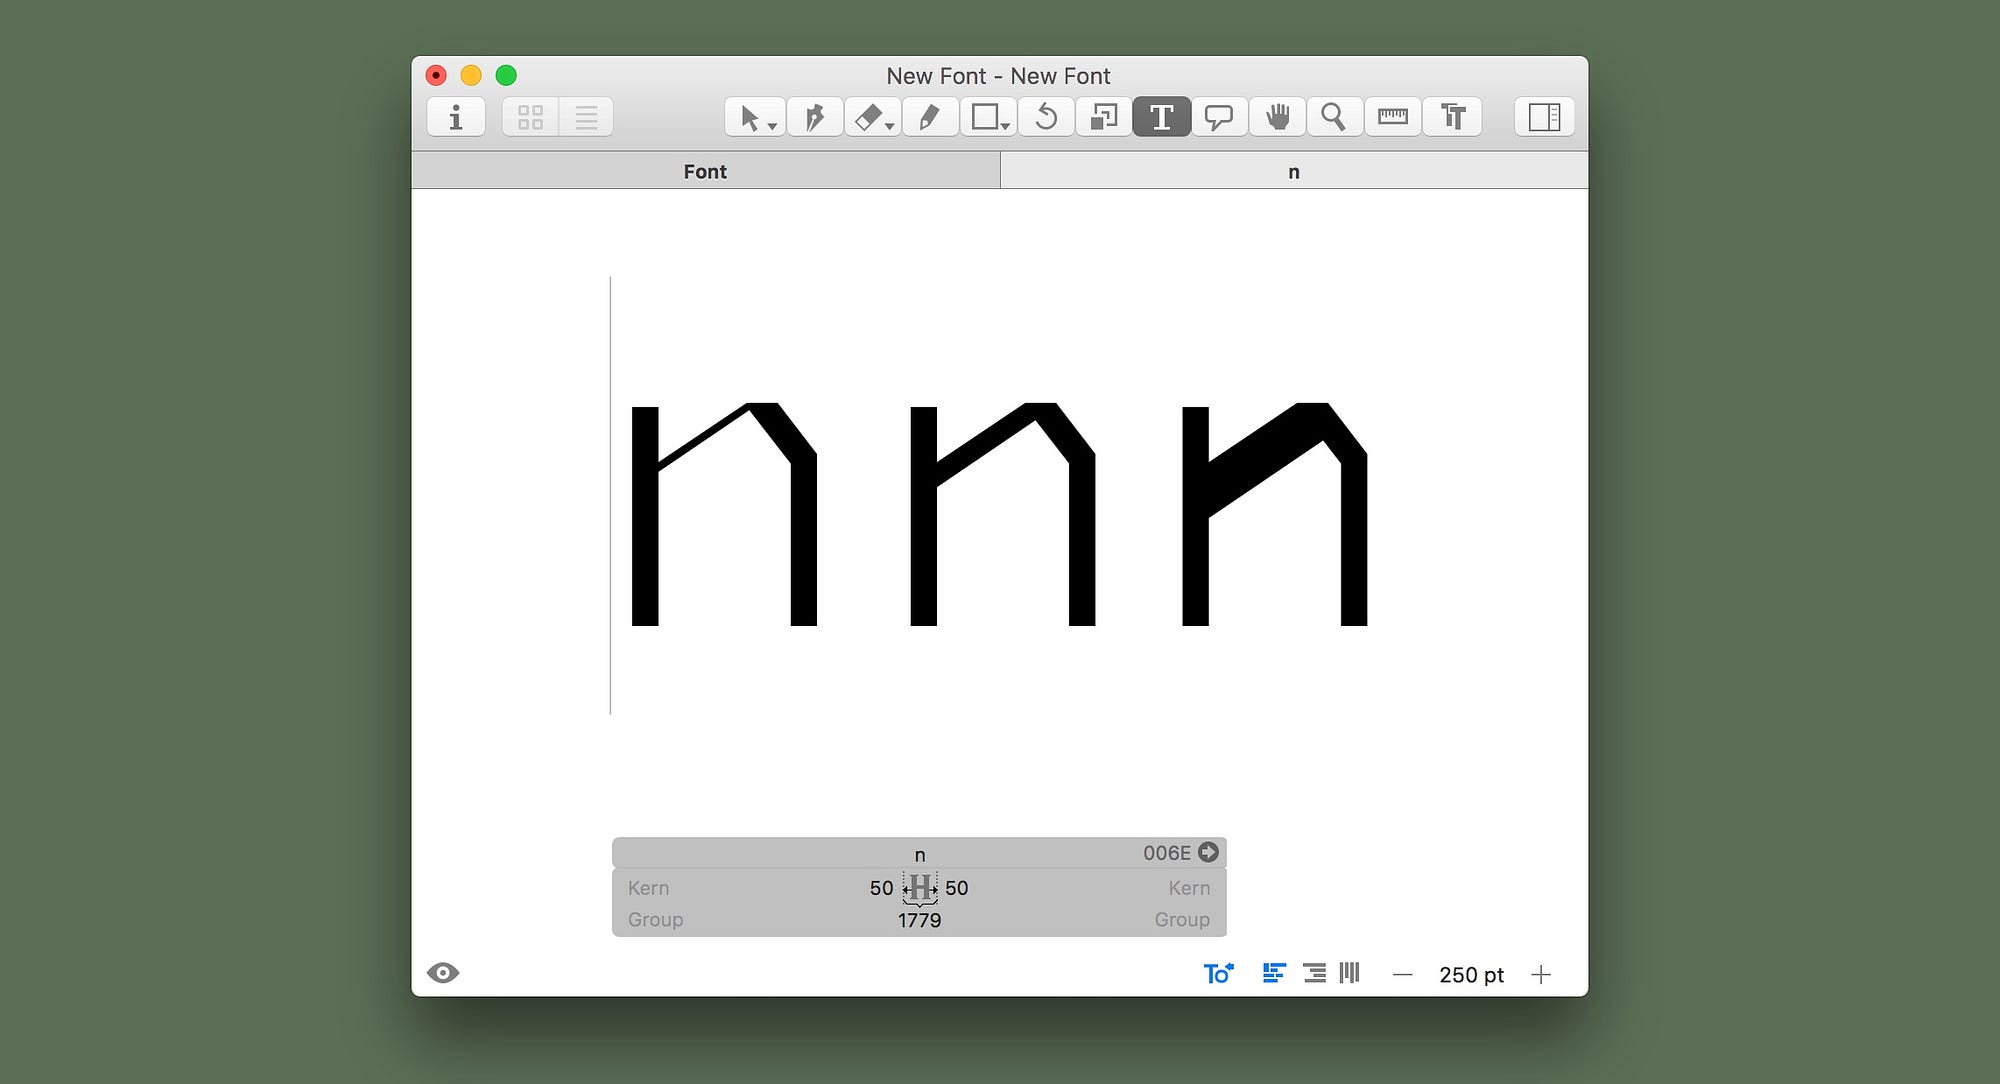Click the right Group field
The height and width of the screenshot is (1084, 2000).
click(1182, 919)
